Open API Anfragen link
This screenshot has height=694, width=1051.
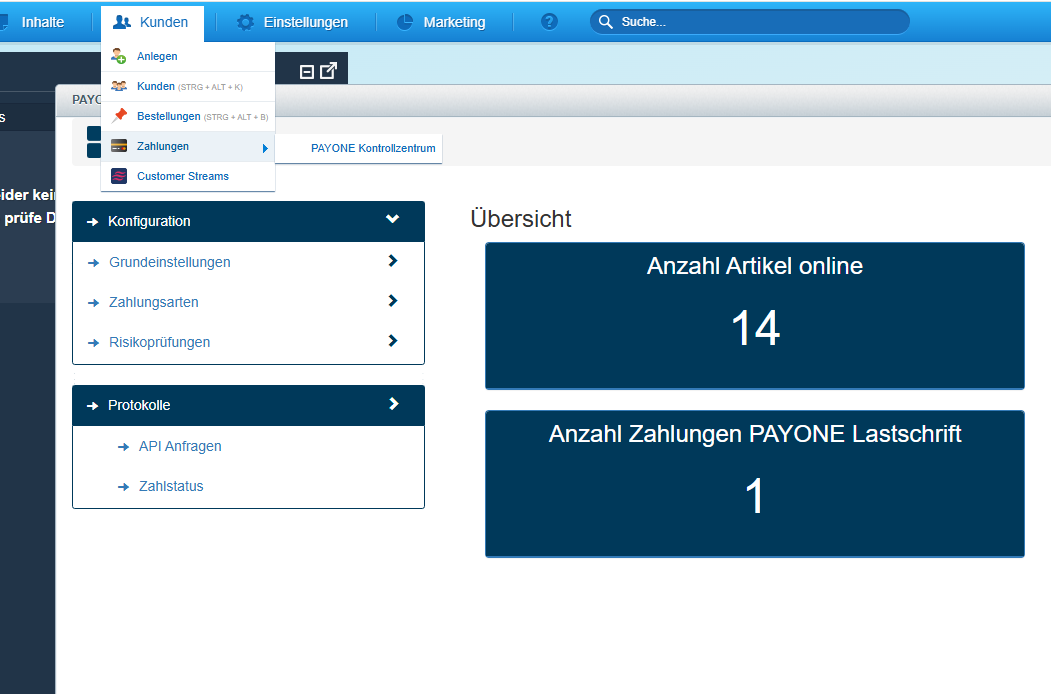180,446
